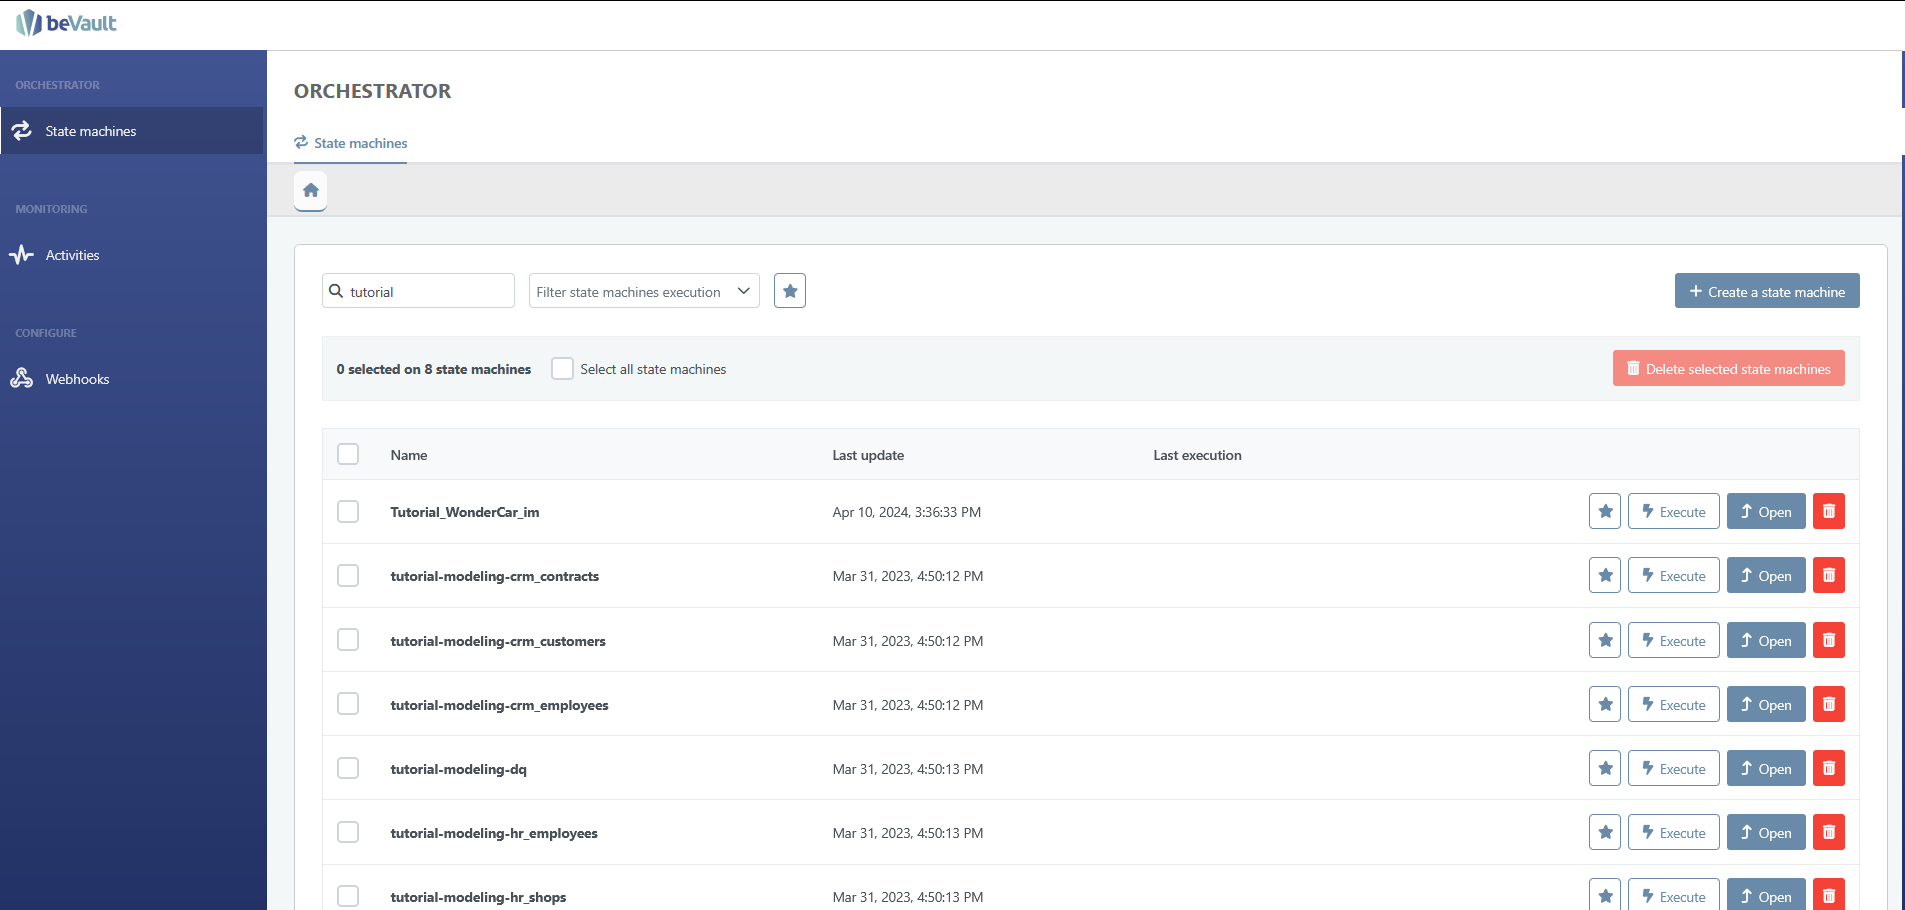Image resolution: width=1905 pixels, height=910 pixels.
Task: Open Activities in the sidebar
Action: (72, 255)
